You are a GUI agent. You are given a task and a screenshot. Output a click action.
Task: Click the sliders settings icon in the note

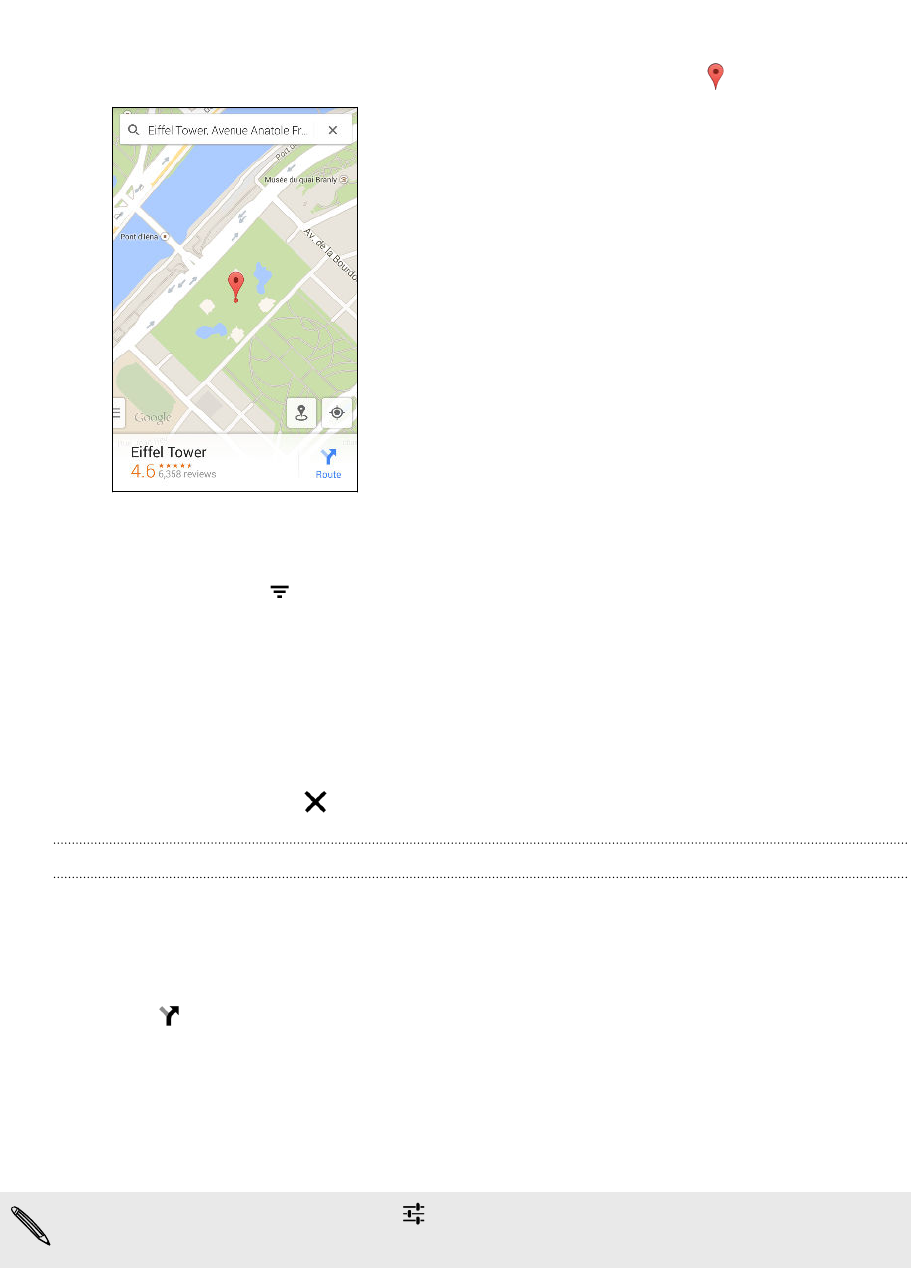(413, 1213)
